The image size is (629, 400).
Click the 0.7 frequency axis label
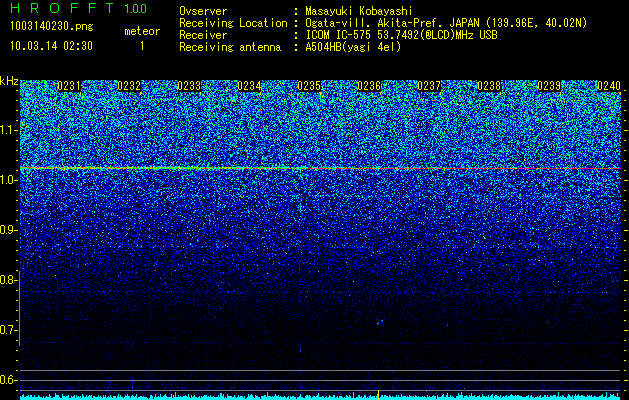[8, 330]
